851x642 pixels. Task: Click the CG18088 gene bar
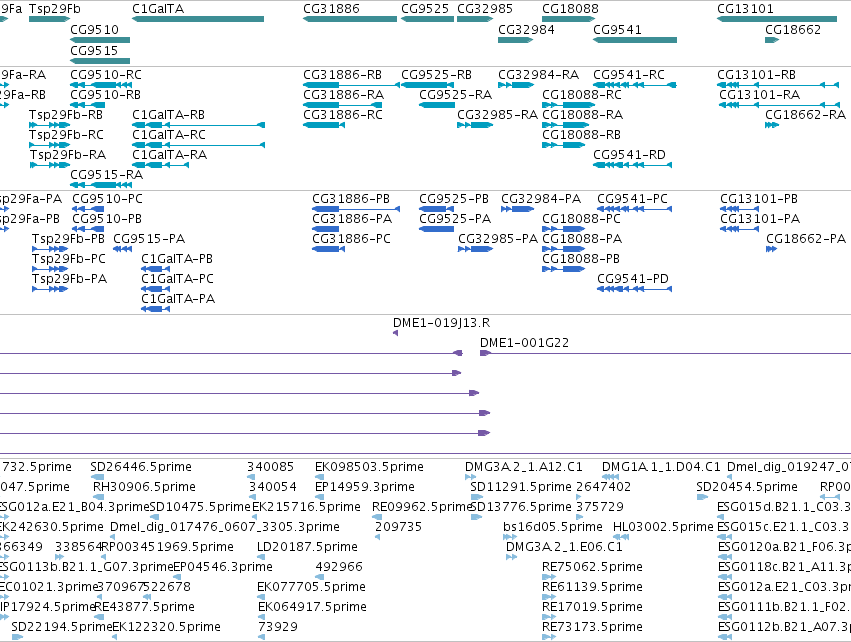pos(568,19)
